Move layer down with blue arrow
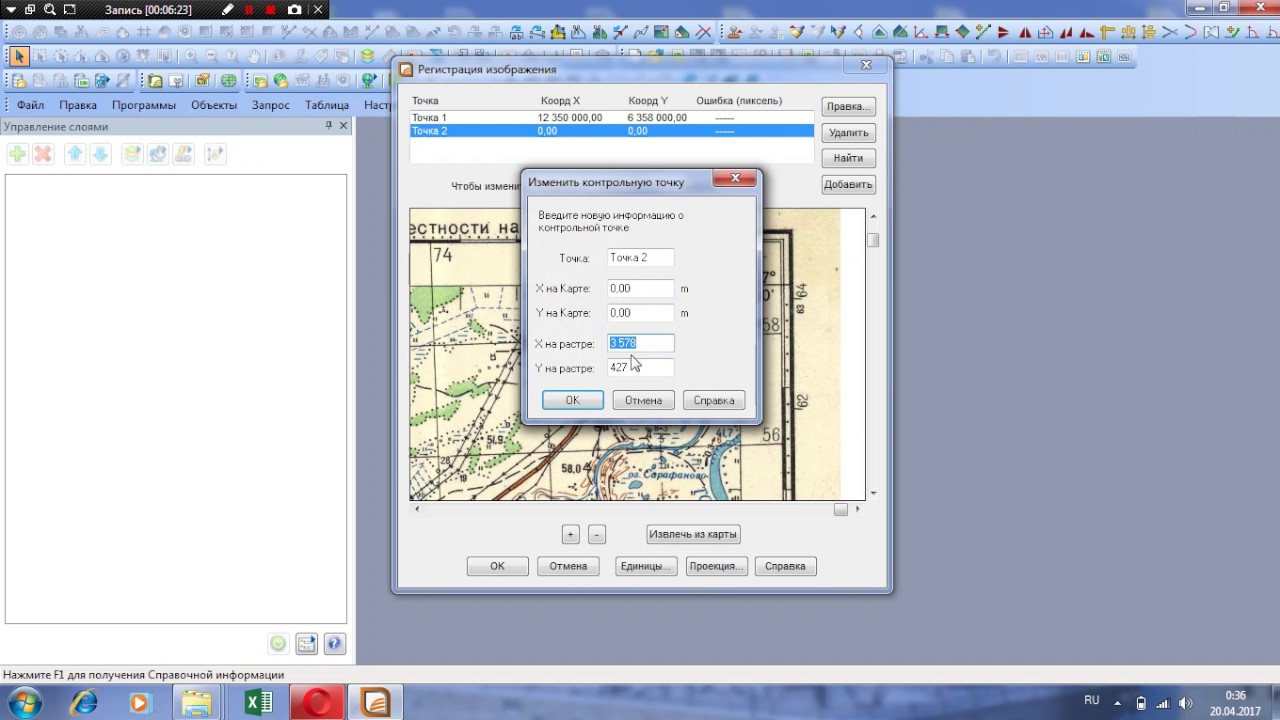1280x720 pixels. tap(100, 154)
